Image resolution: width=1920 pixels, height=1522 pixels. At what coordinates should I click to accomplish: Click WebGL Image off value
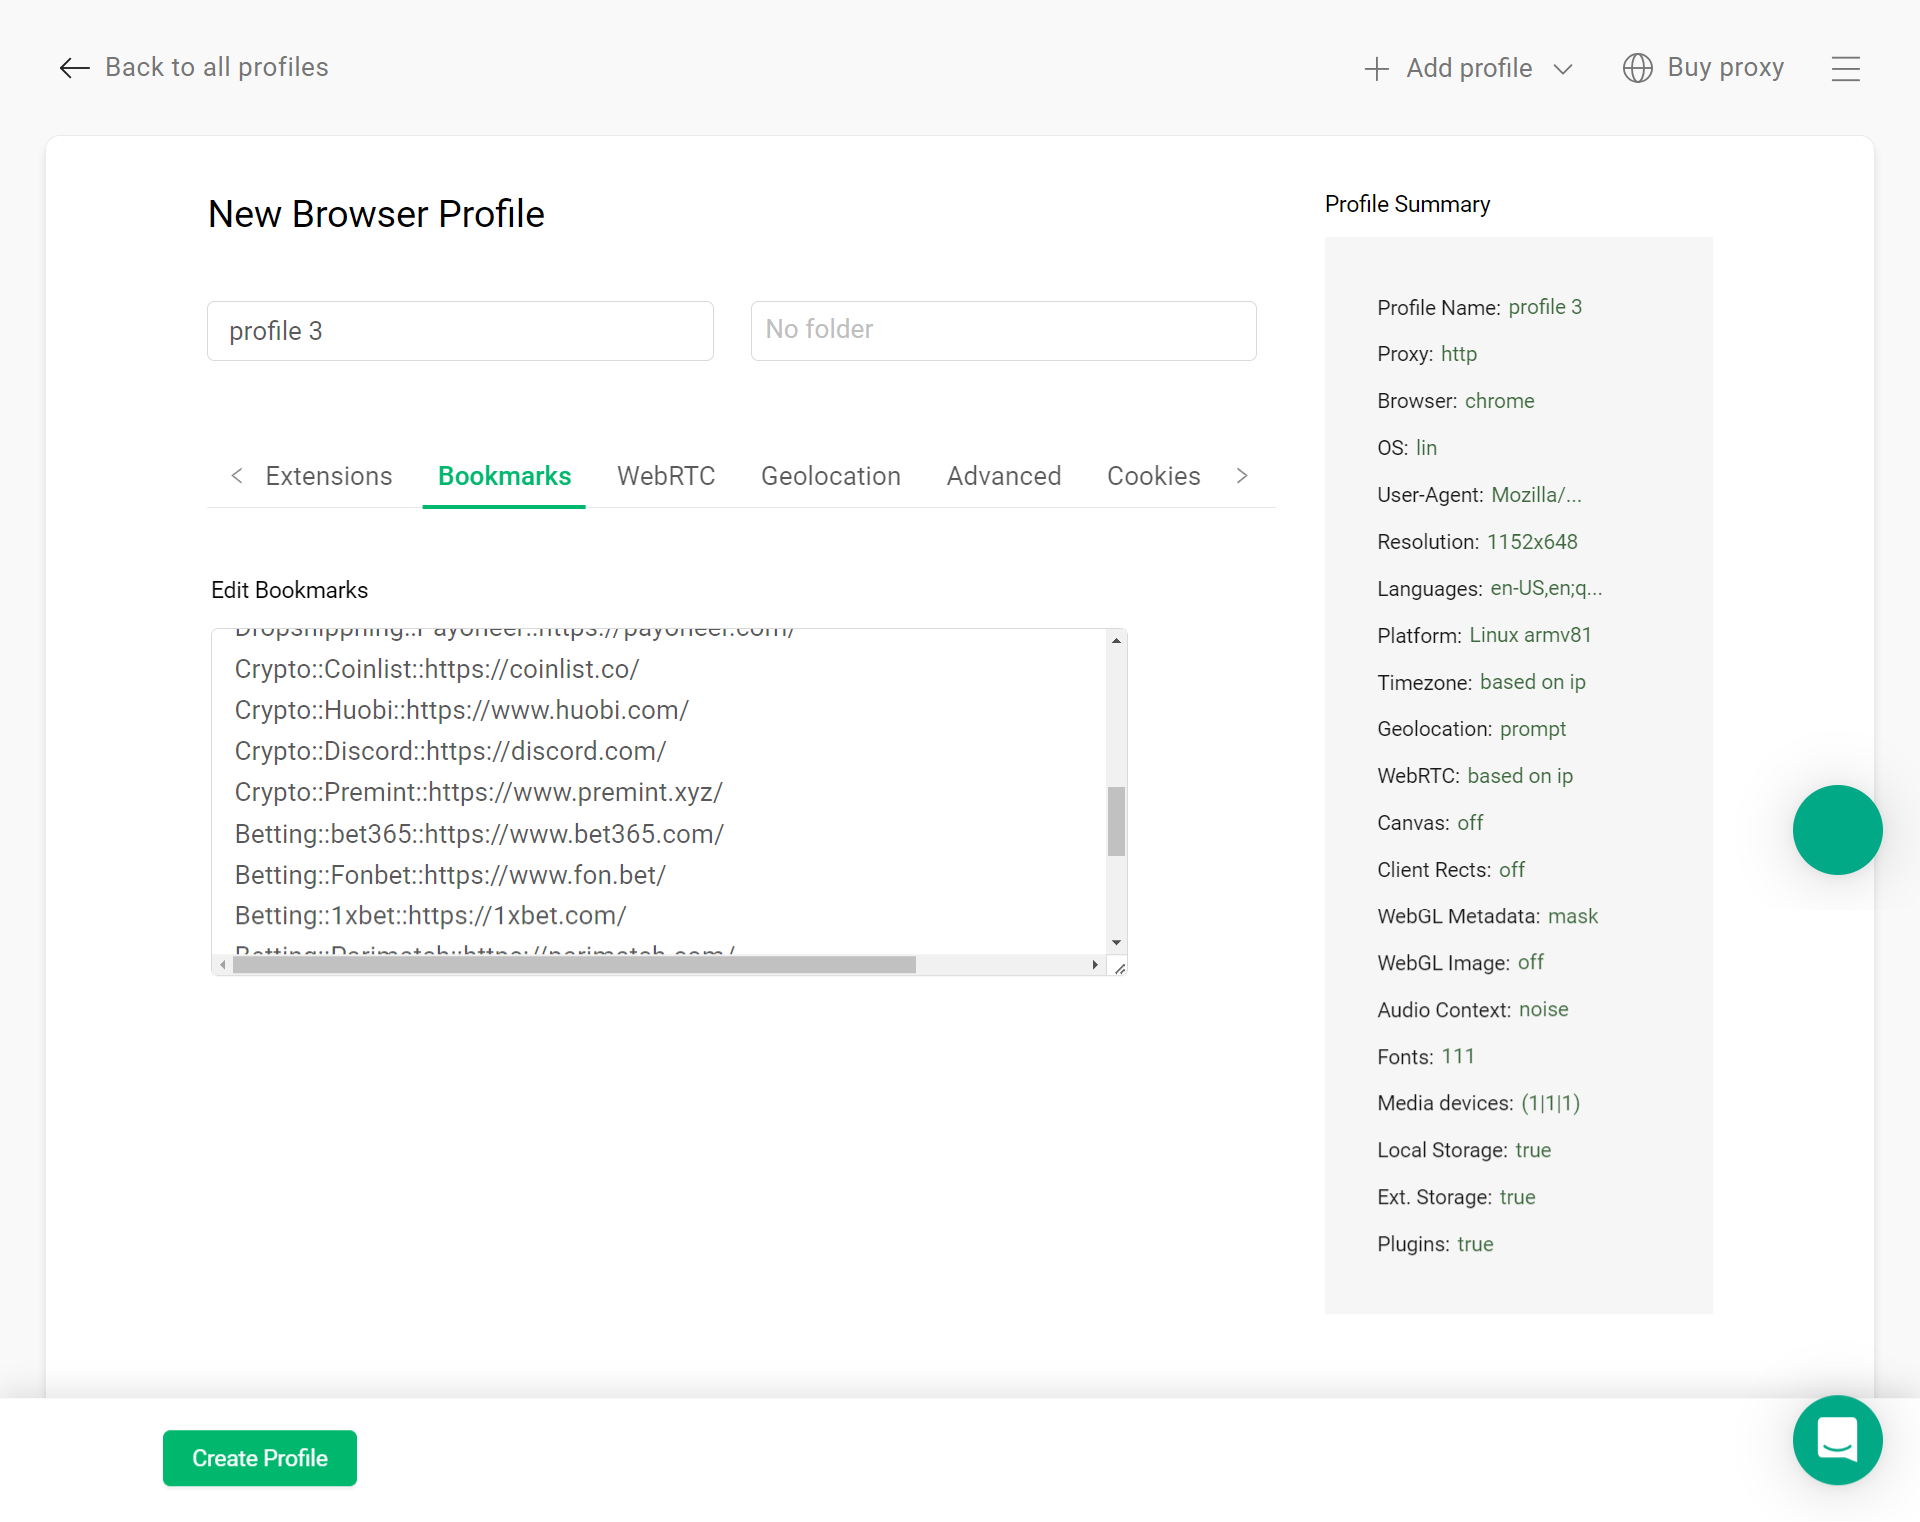pos(1531,962)
